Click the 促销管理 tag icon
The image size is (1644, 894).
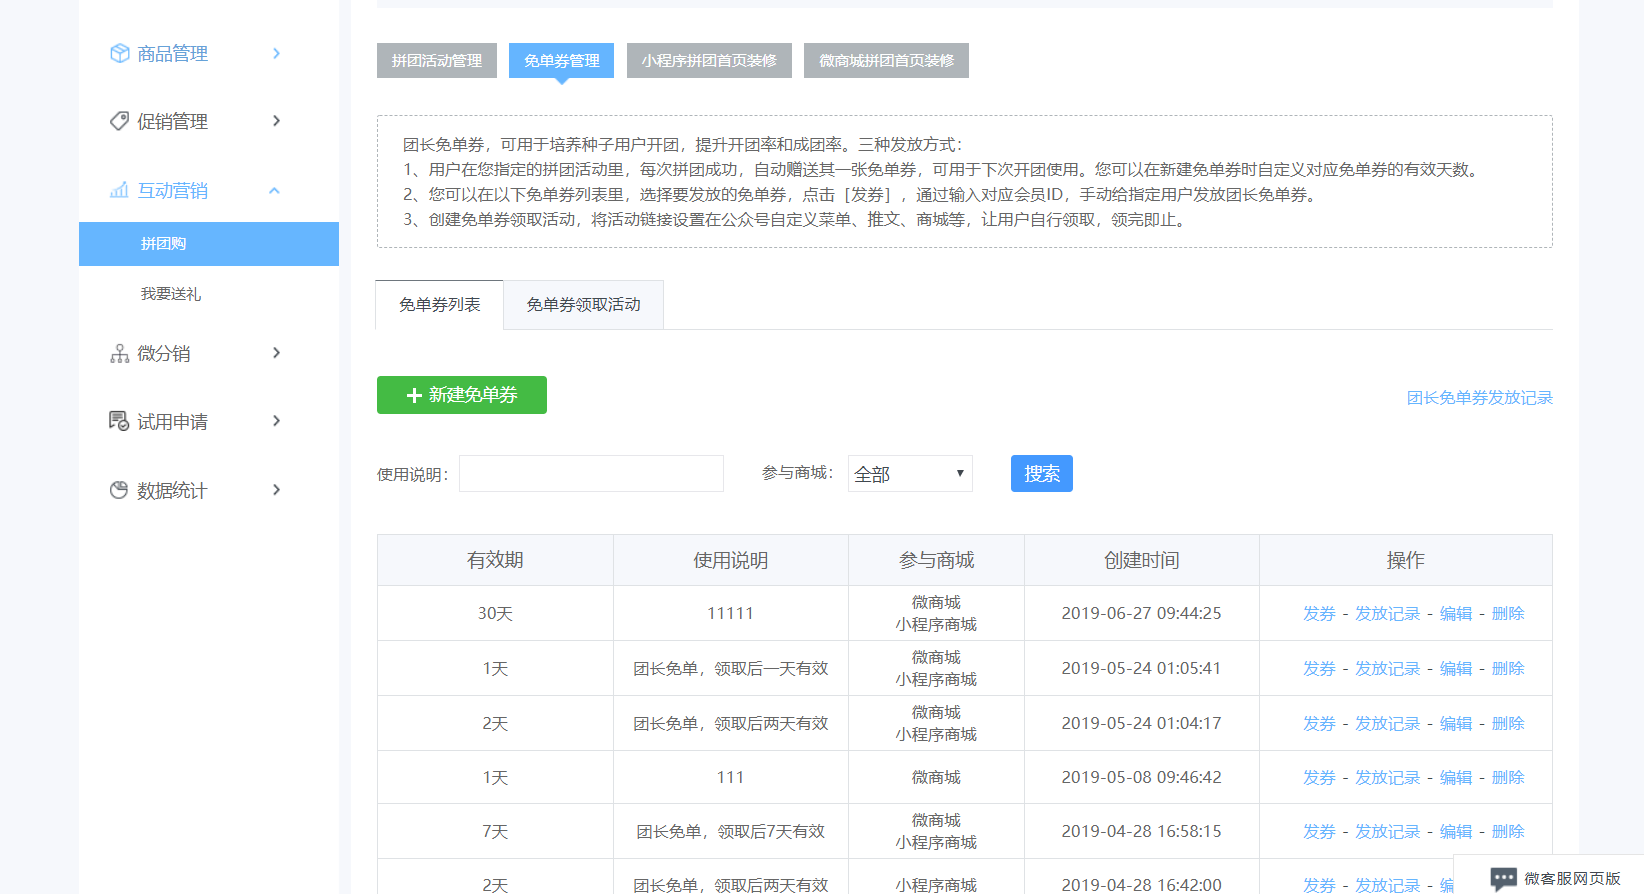(x=119, y=121)
